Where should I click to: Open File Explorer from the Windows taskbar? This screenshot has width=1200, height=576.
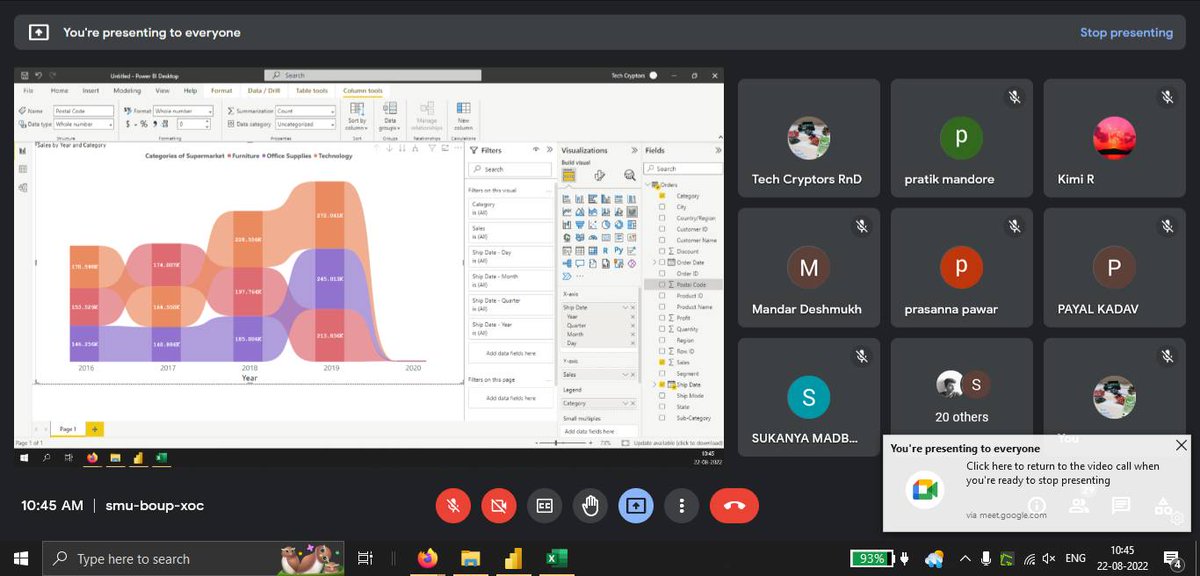[471, 558]
